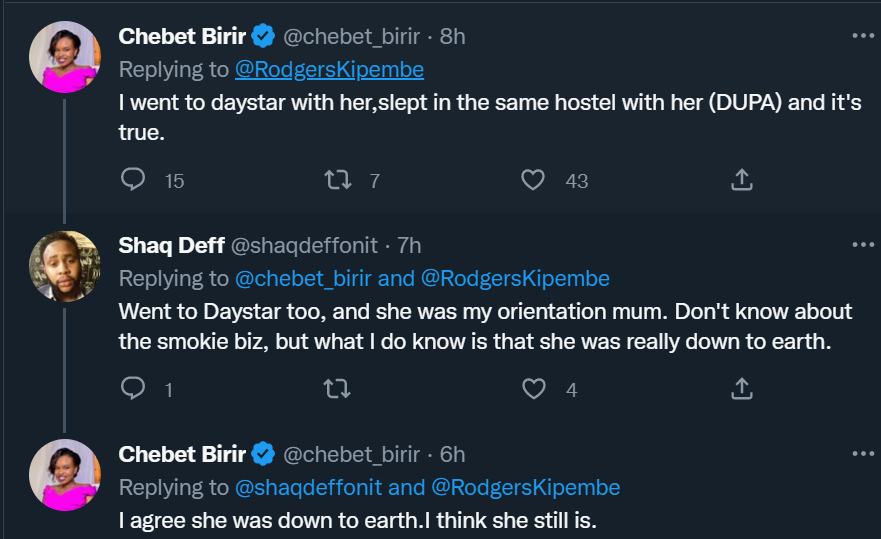Open the 8h timestamp of first tweet
This screenshot has height=539, width=881.
coord(453,36)
